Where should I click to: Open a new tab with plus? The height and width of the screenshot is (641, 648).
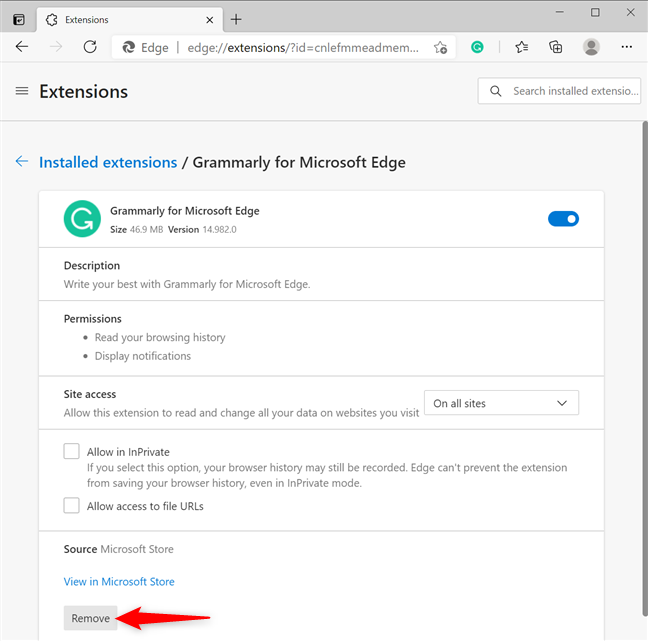coord(236,19)
